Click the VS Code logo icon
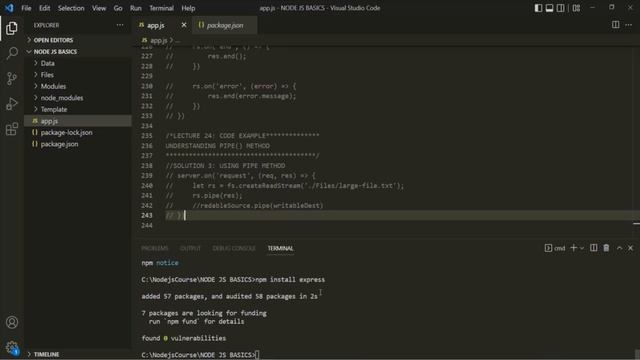 pyautogui.click(x=9, y=8)
